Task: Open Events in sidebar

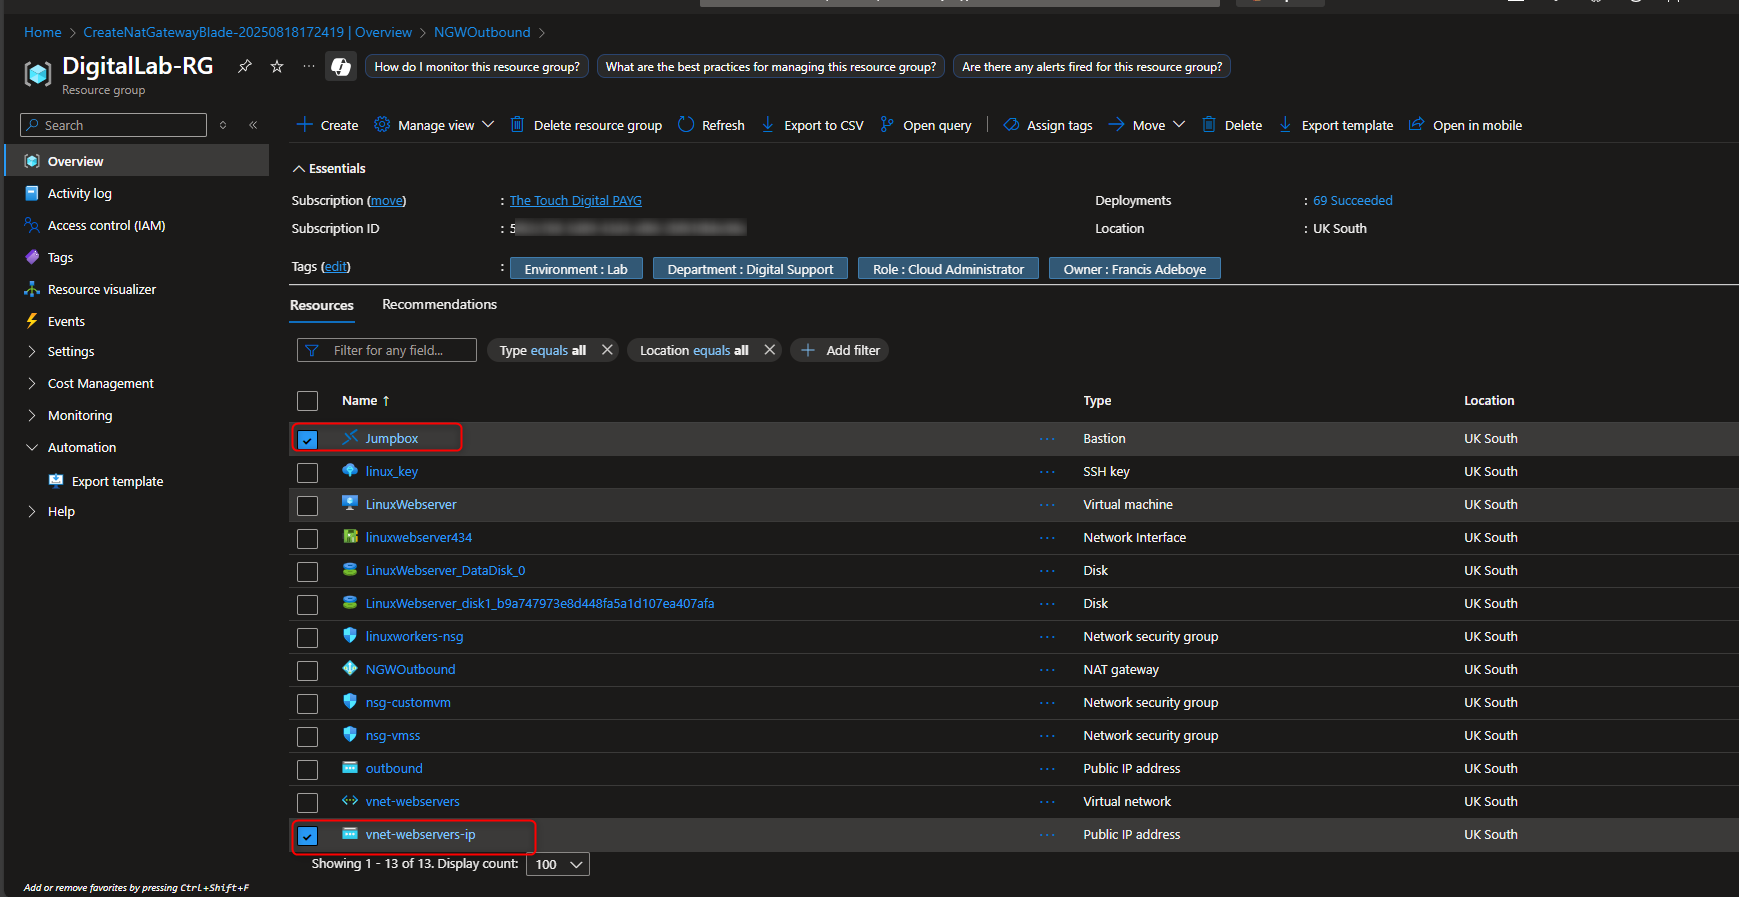Action: (x=66, y=321)
